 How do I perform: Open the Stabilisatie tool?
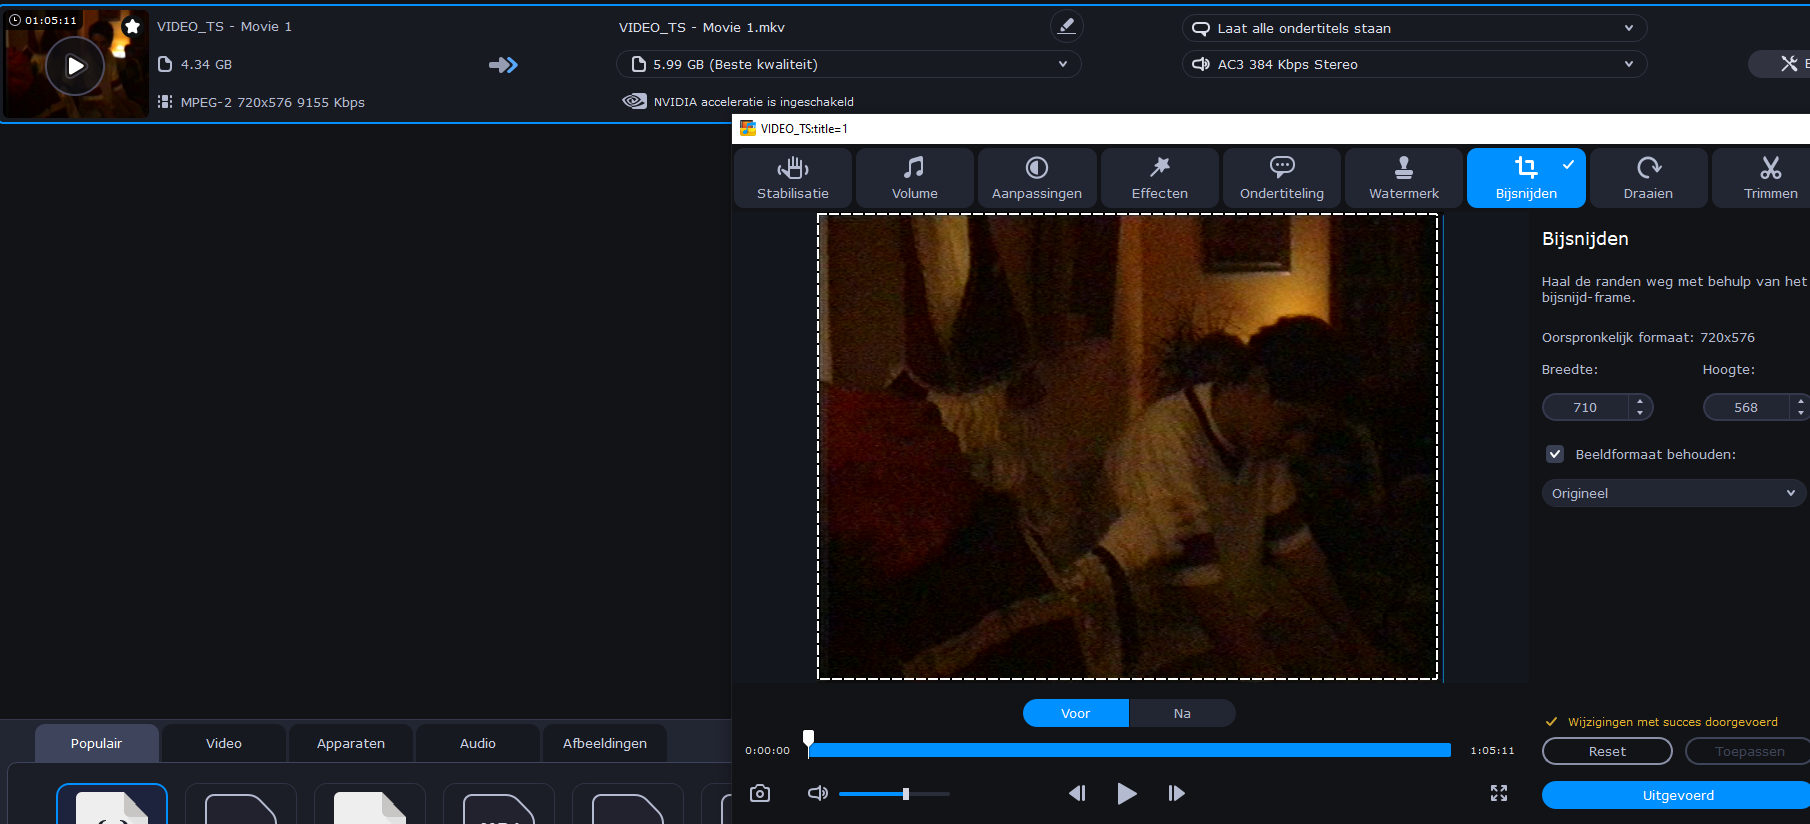pos(792,178)
